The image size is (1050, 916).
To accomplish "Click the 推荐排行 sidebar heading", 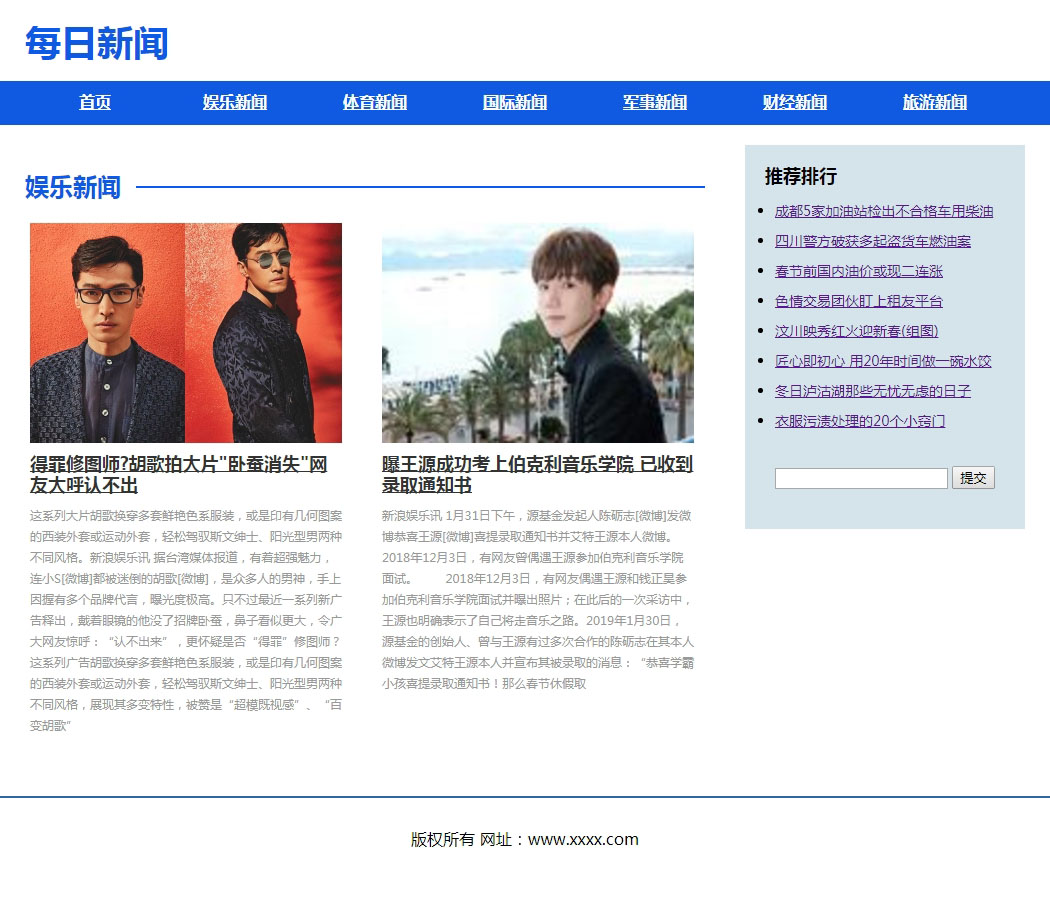I will coord(801,177).
